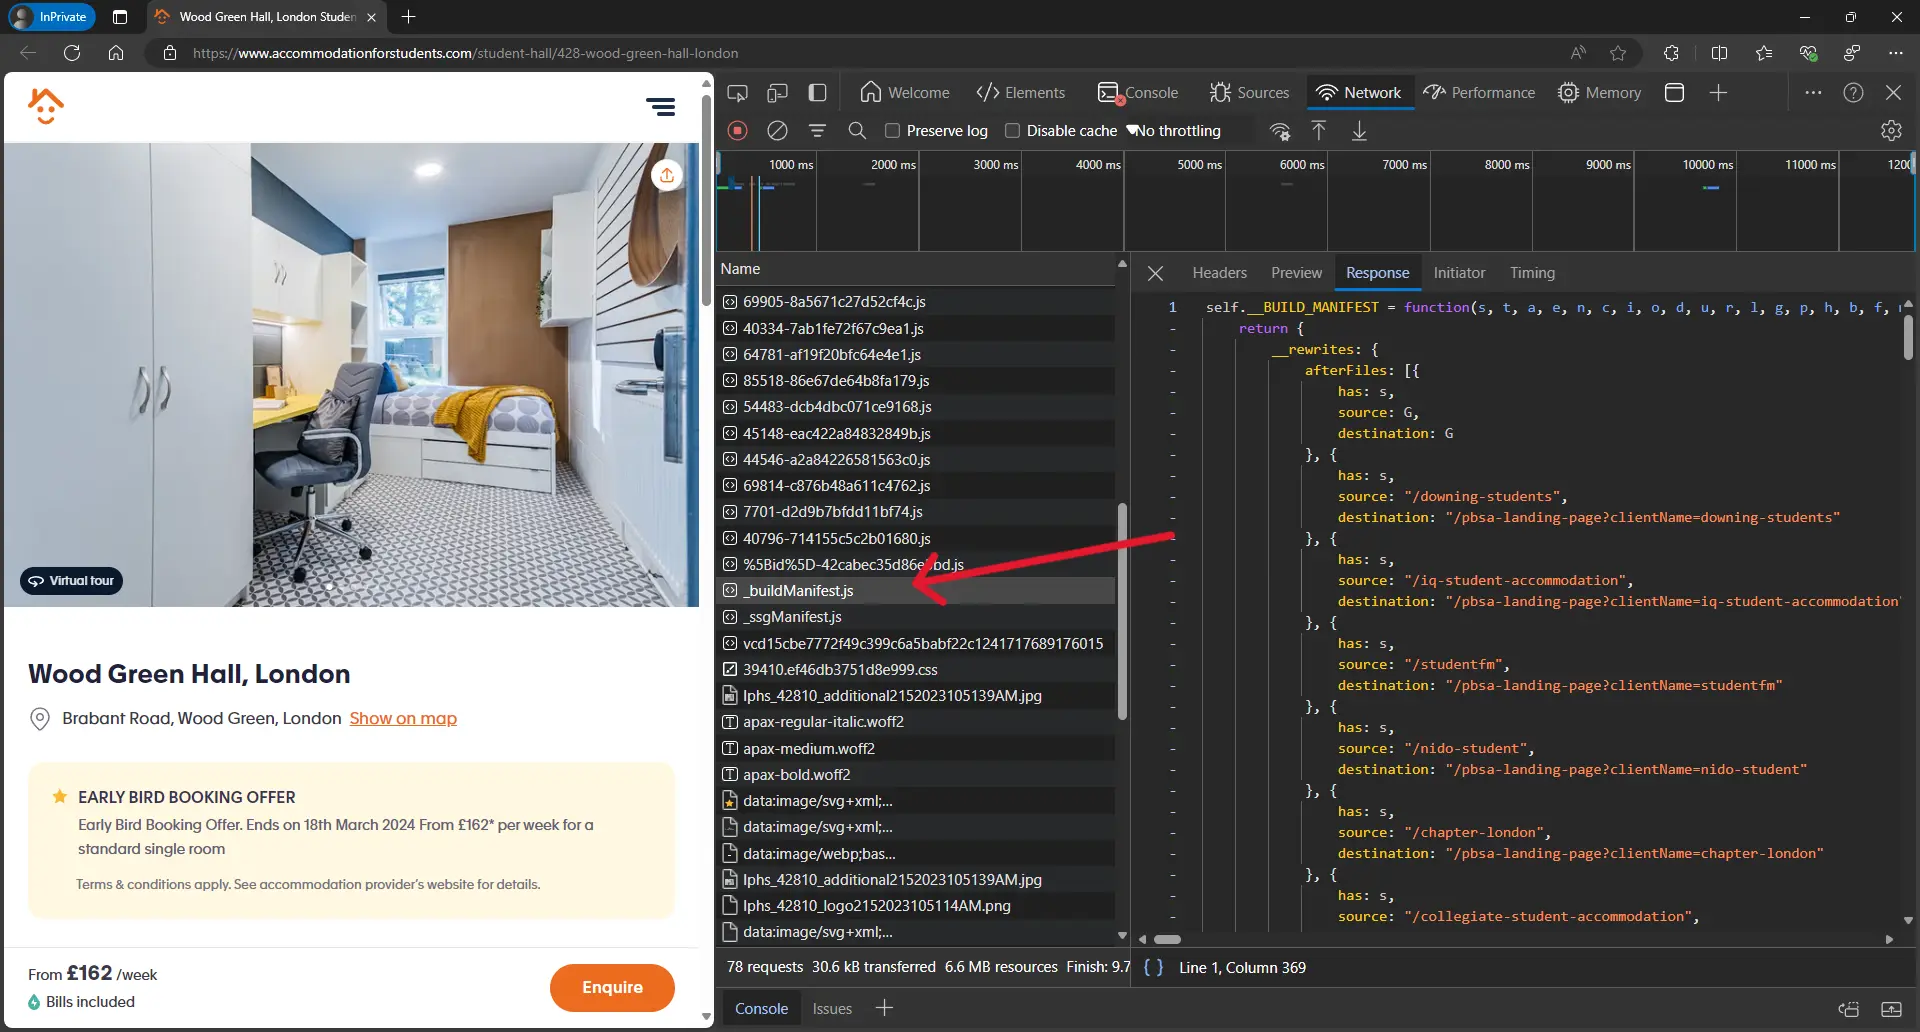Screen dimensions: 1920x1032
Task: Open network conditions panel
Action: (x=1281, y=131)
